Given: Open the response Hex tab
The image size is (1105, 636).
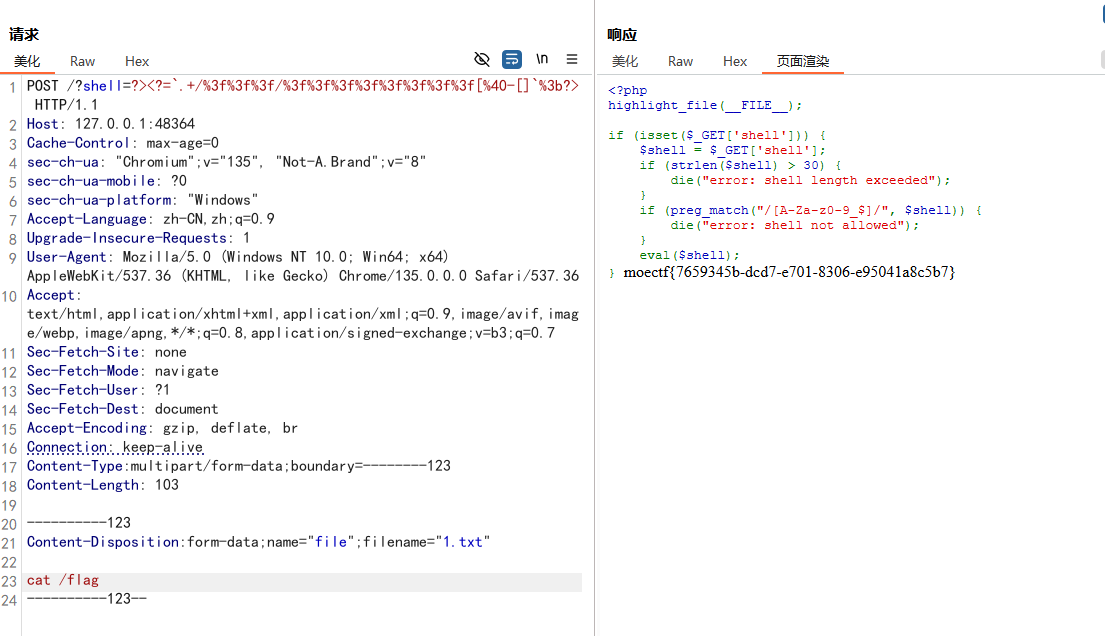Looking at the screenshot, I should click(735, 61).
